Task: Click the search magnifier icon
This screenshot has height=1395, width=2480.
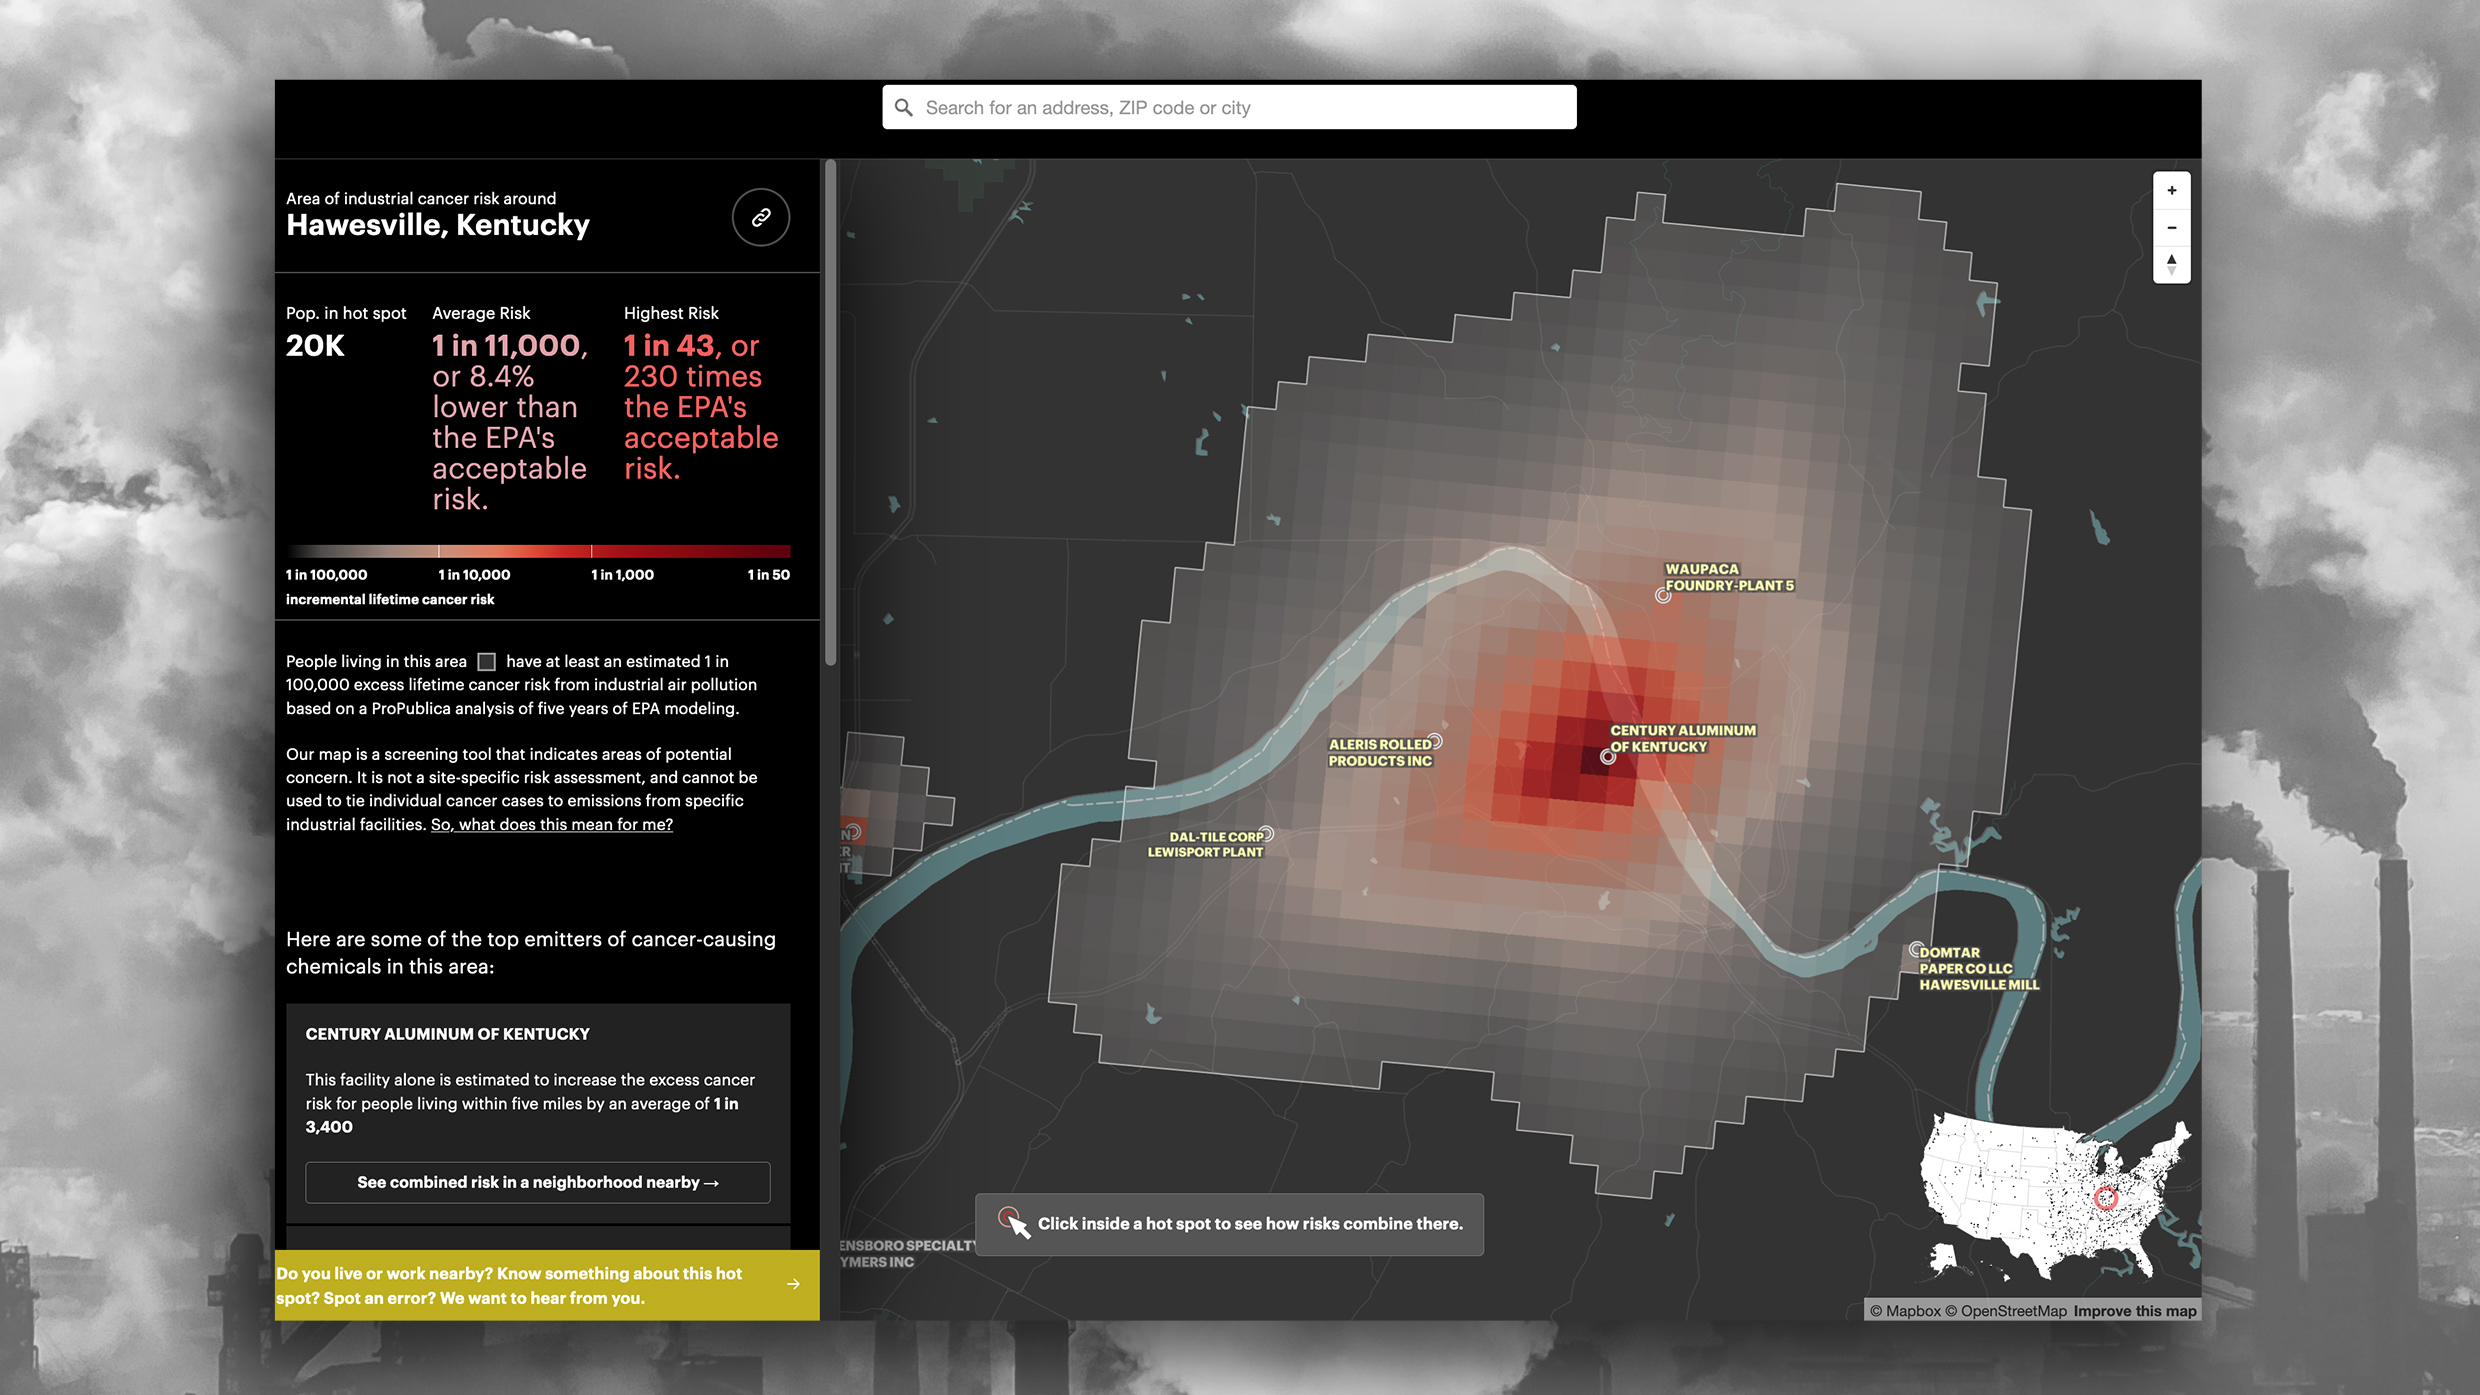Action: point(904,107)
